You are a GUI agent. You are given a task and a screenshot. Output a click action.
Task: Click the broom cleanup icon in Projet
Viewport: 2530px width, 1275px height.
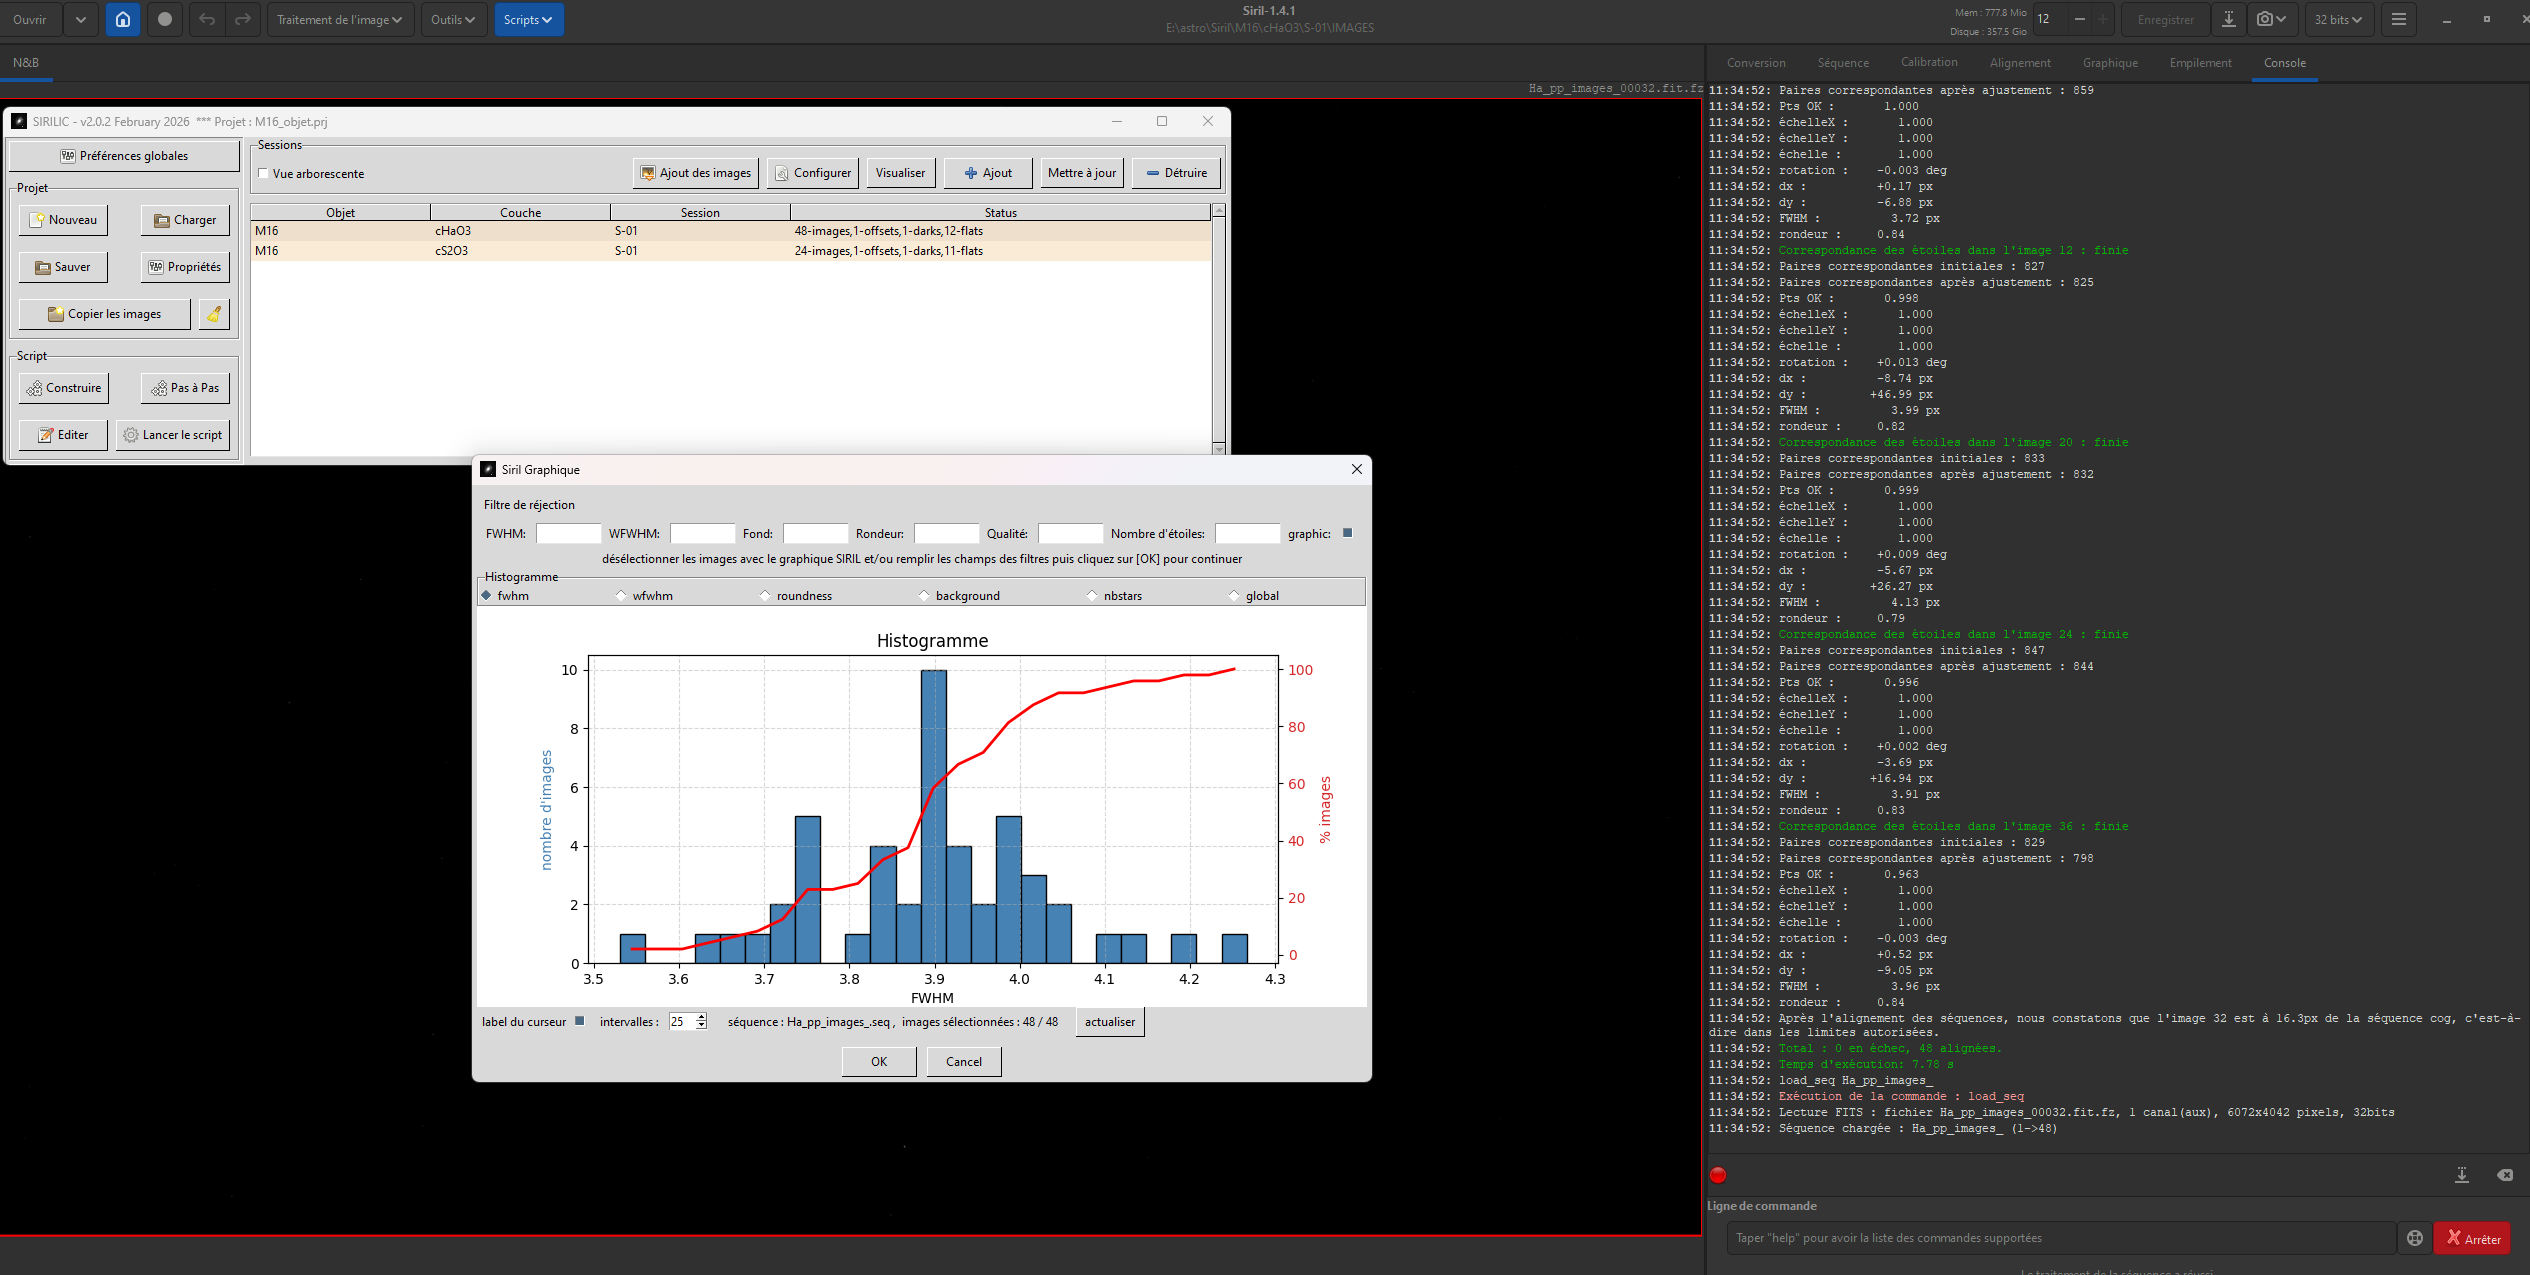(214, 314)
